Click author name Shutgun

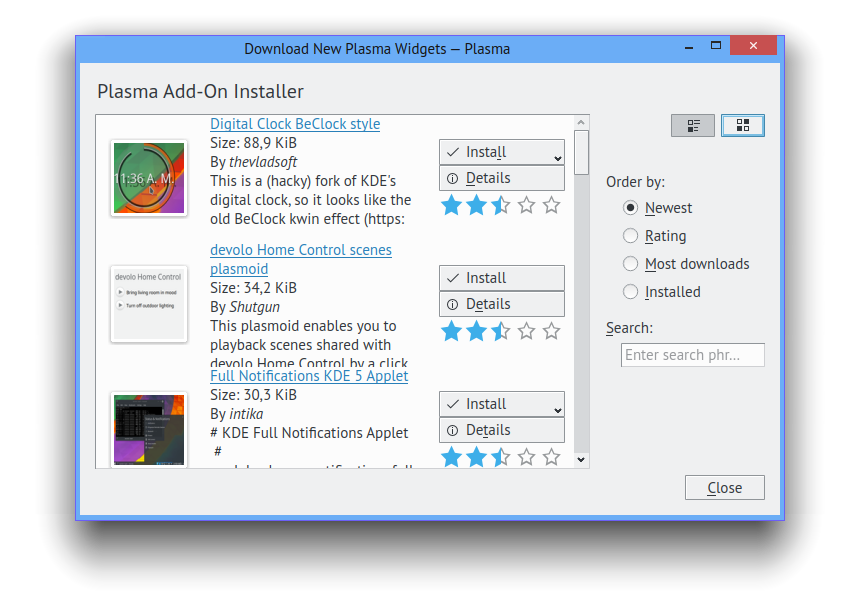coord(254,307)
